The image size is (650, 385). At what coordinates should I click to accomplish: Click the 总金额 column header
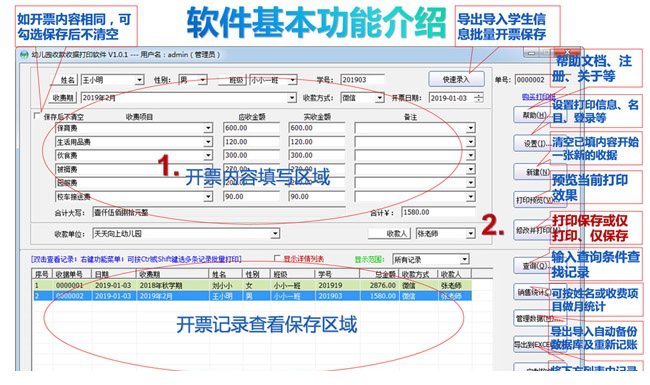379,274
